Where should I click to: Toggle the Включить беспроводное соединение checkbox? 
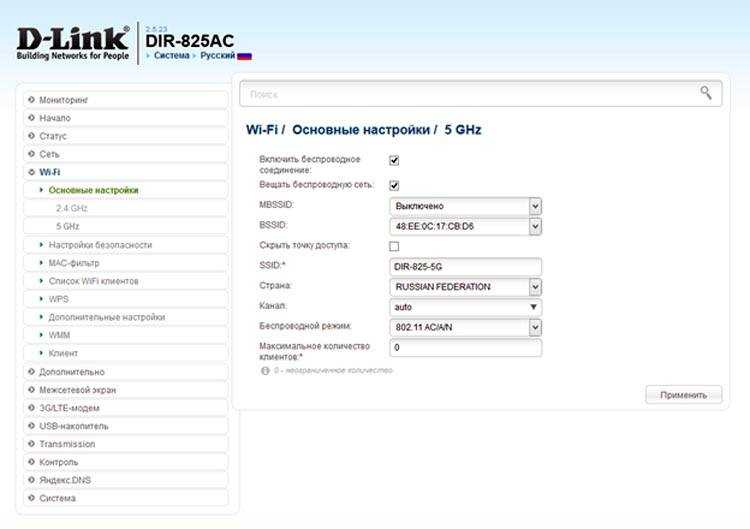point(394,160)
